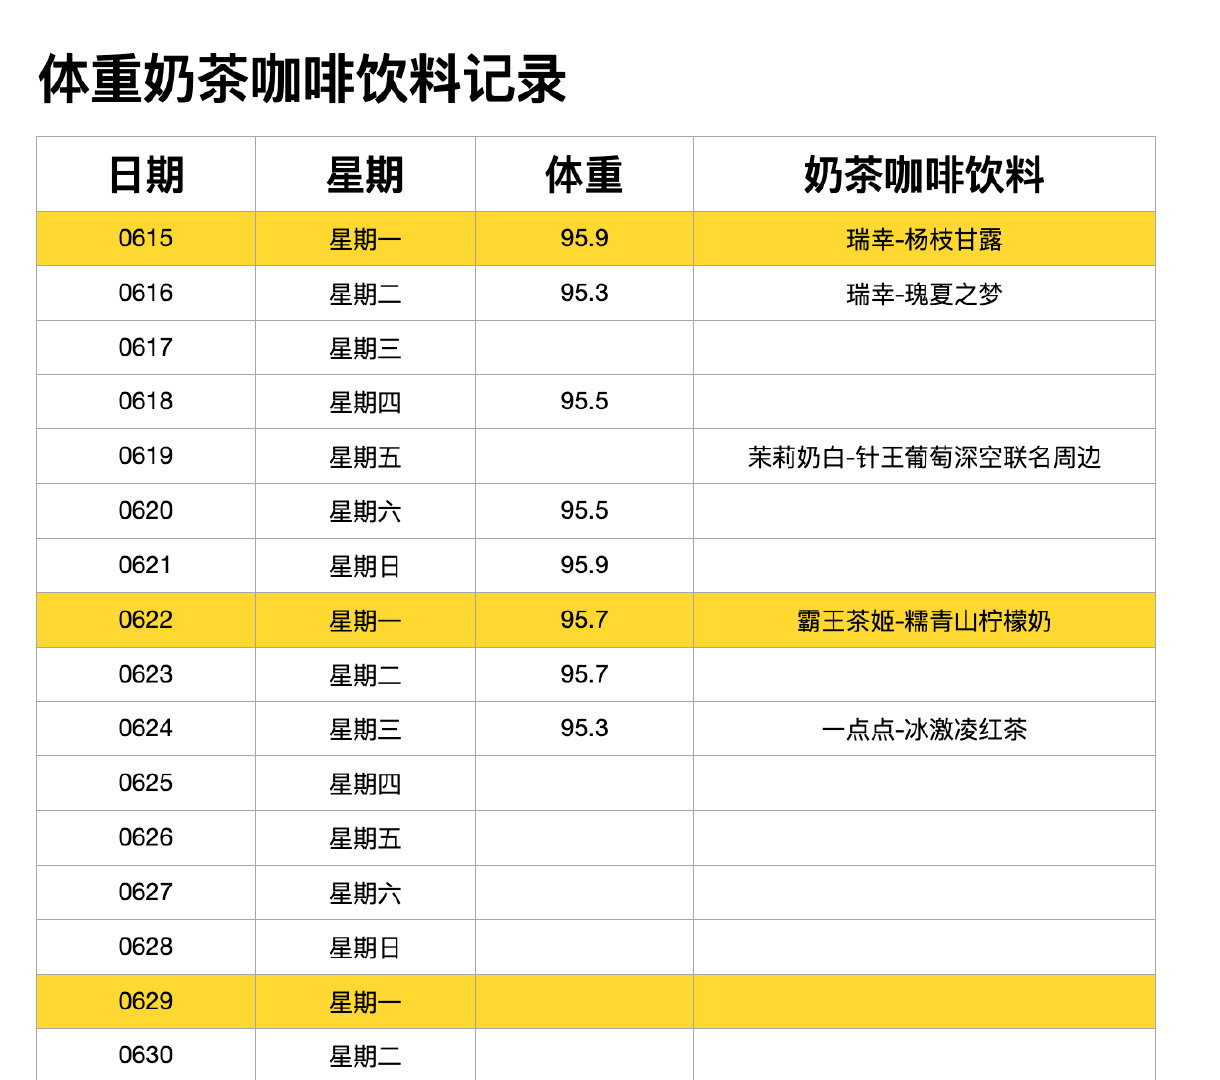Select the 日期 column header
This screenshot has height=1080, width=1220.
coord(146,175)
